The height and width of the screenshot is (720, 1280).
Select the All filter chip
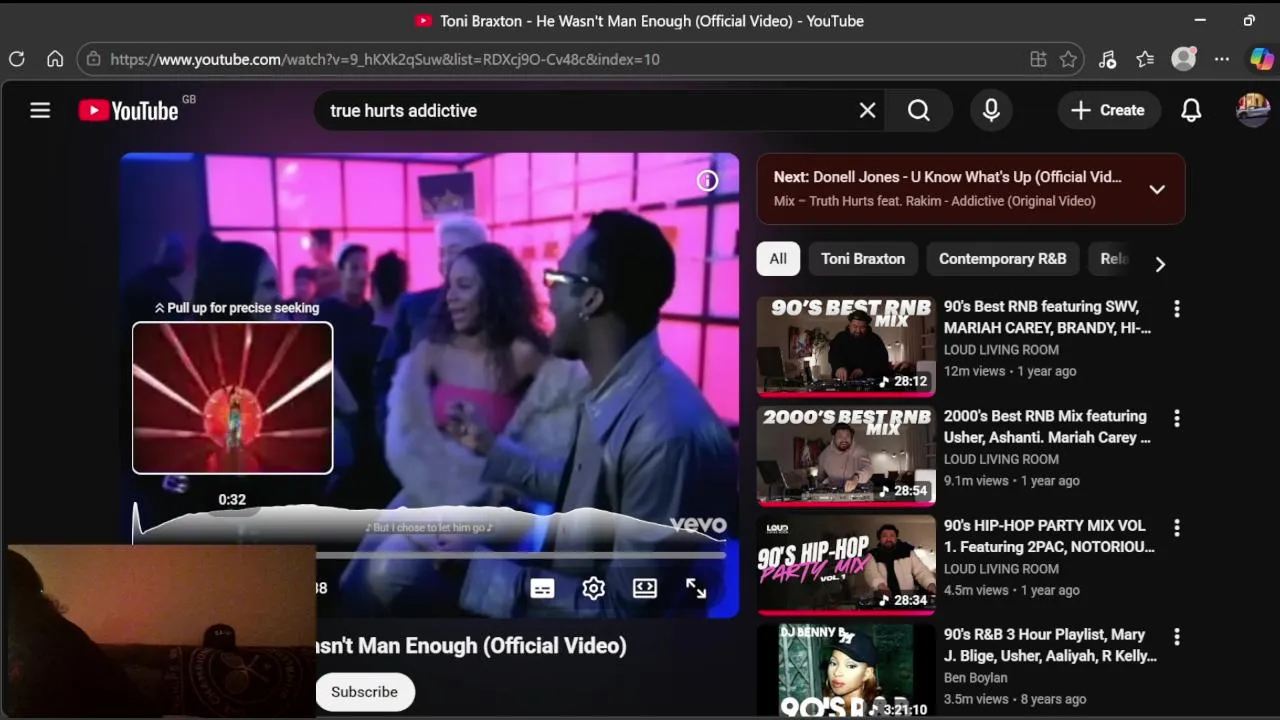[778, 259]
